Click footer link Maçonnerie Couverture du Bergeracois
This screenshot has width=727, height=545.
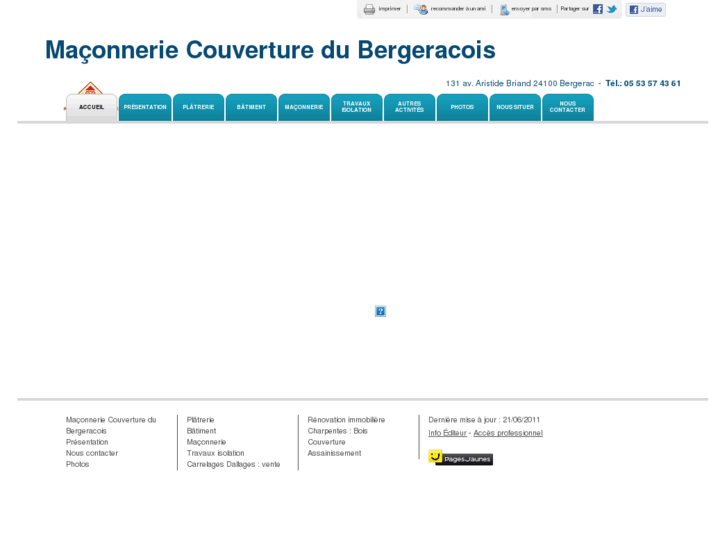[111, 425]
